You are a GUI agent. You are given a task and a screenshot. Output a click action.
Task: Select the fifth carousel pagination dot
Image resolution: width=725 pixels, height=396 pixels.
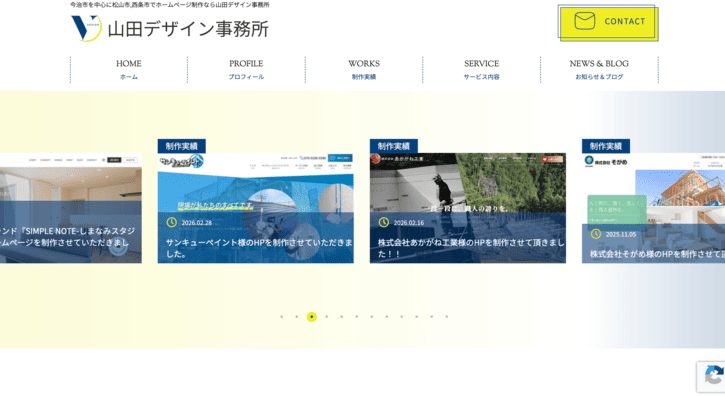pyautogui.click(x=342, y=317)
